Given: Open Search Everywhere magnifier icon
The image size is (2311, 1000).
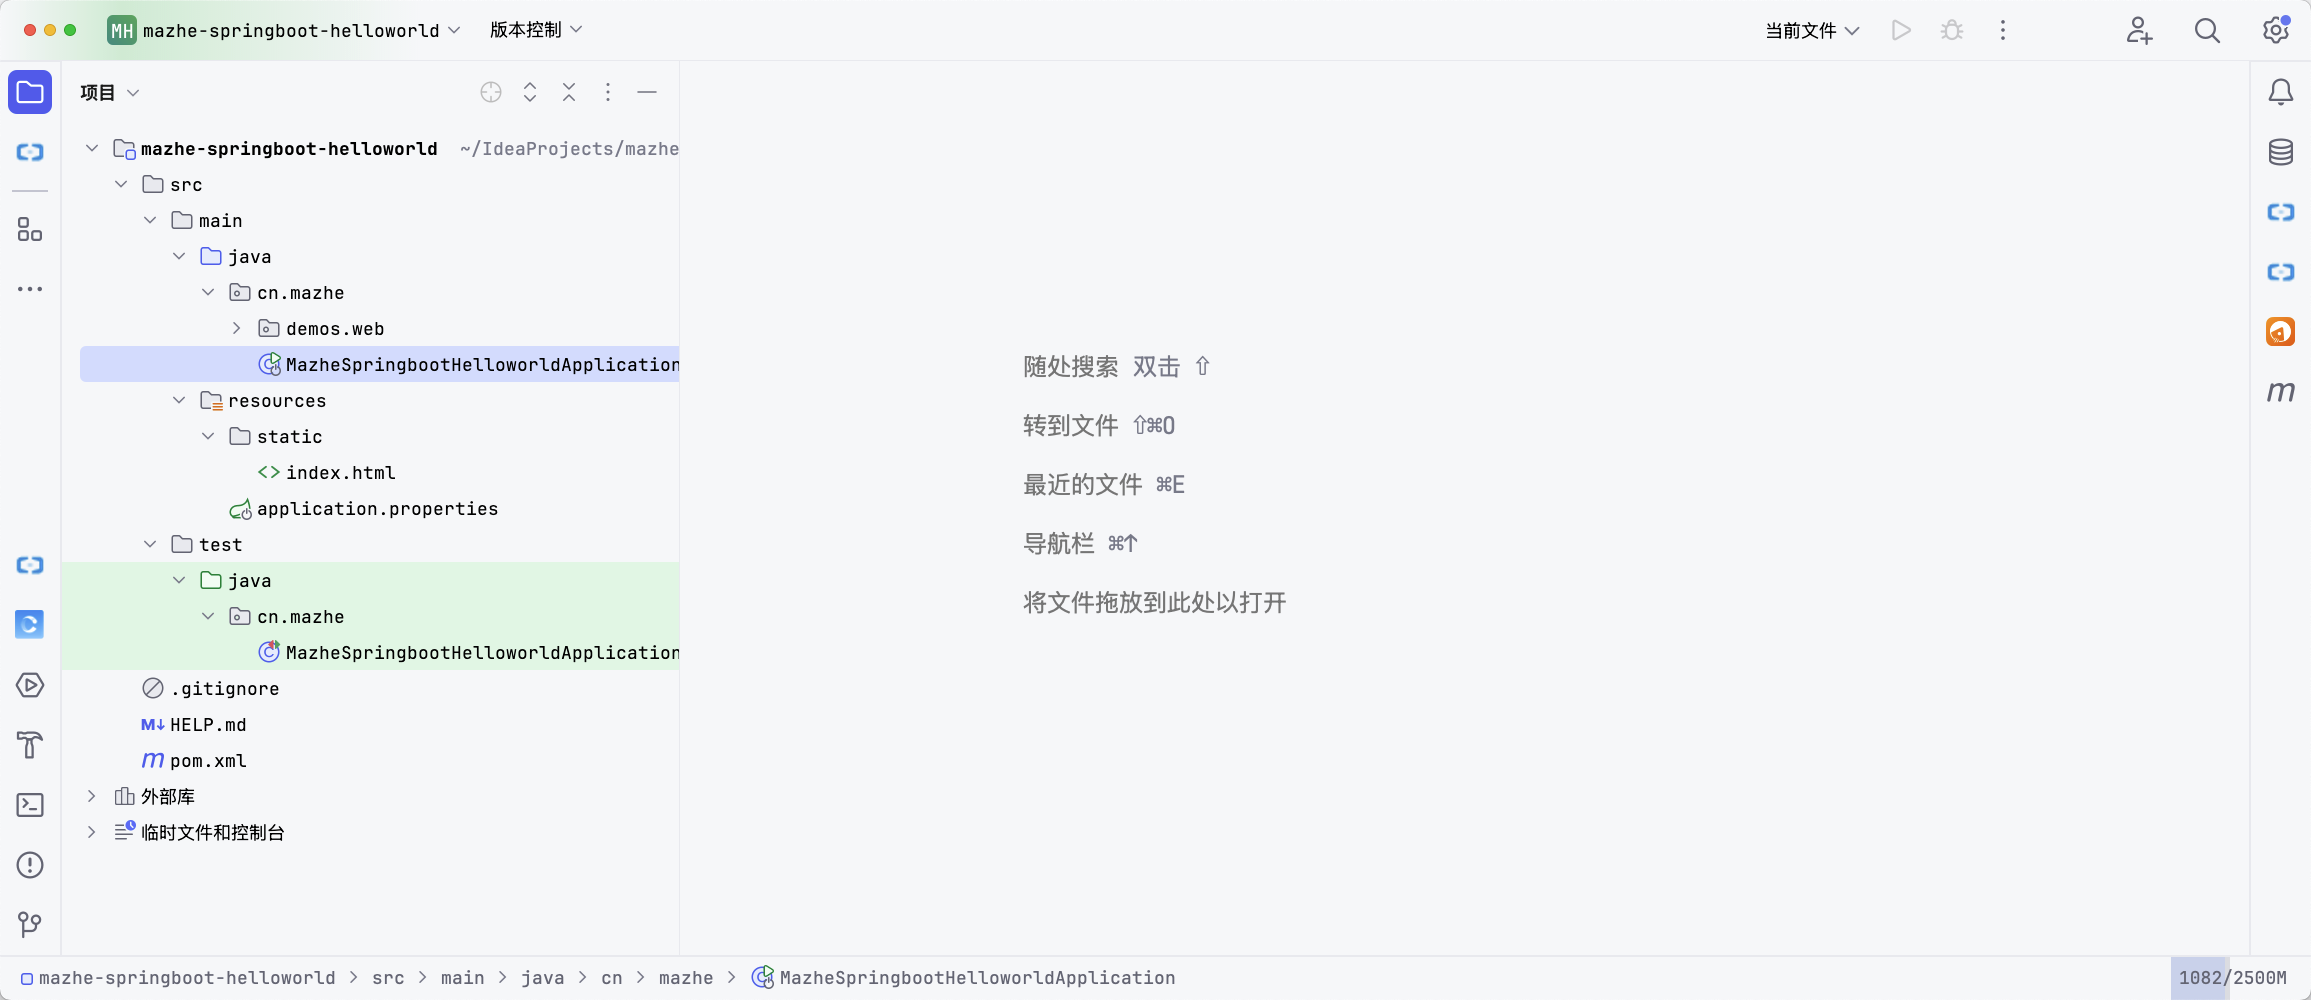Looking at the screenshot, I should tap(2207, 30).
